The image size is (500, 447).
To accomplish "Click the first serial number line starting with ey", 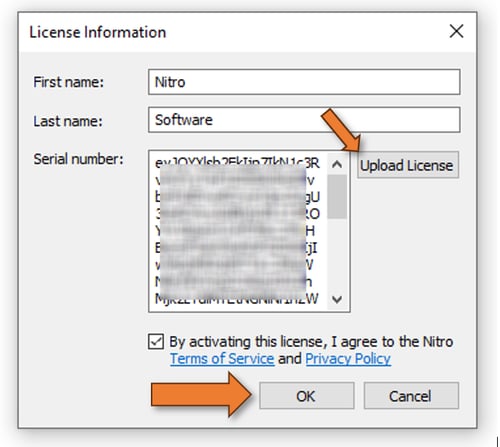I will (237, 162).
